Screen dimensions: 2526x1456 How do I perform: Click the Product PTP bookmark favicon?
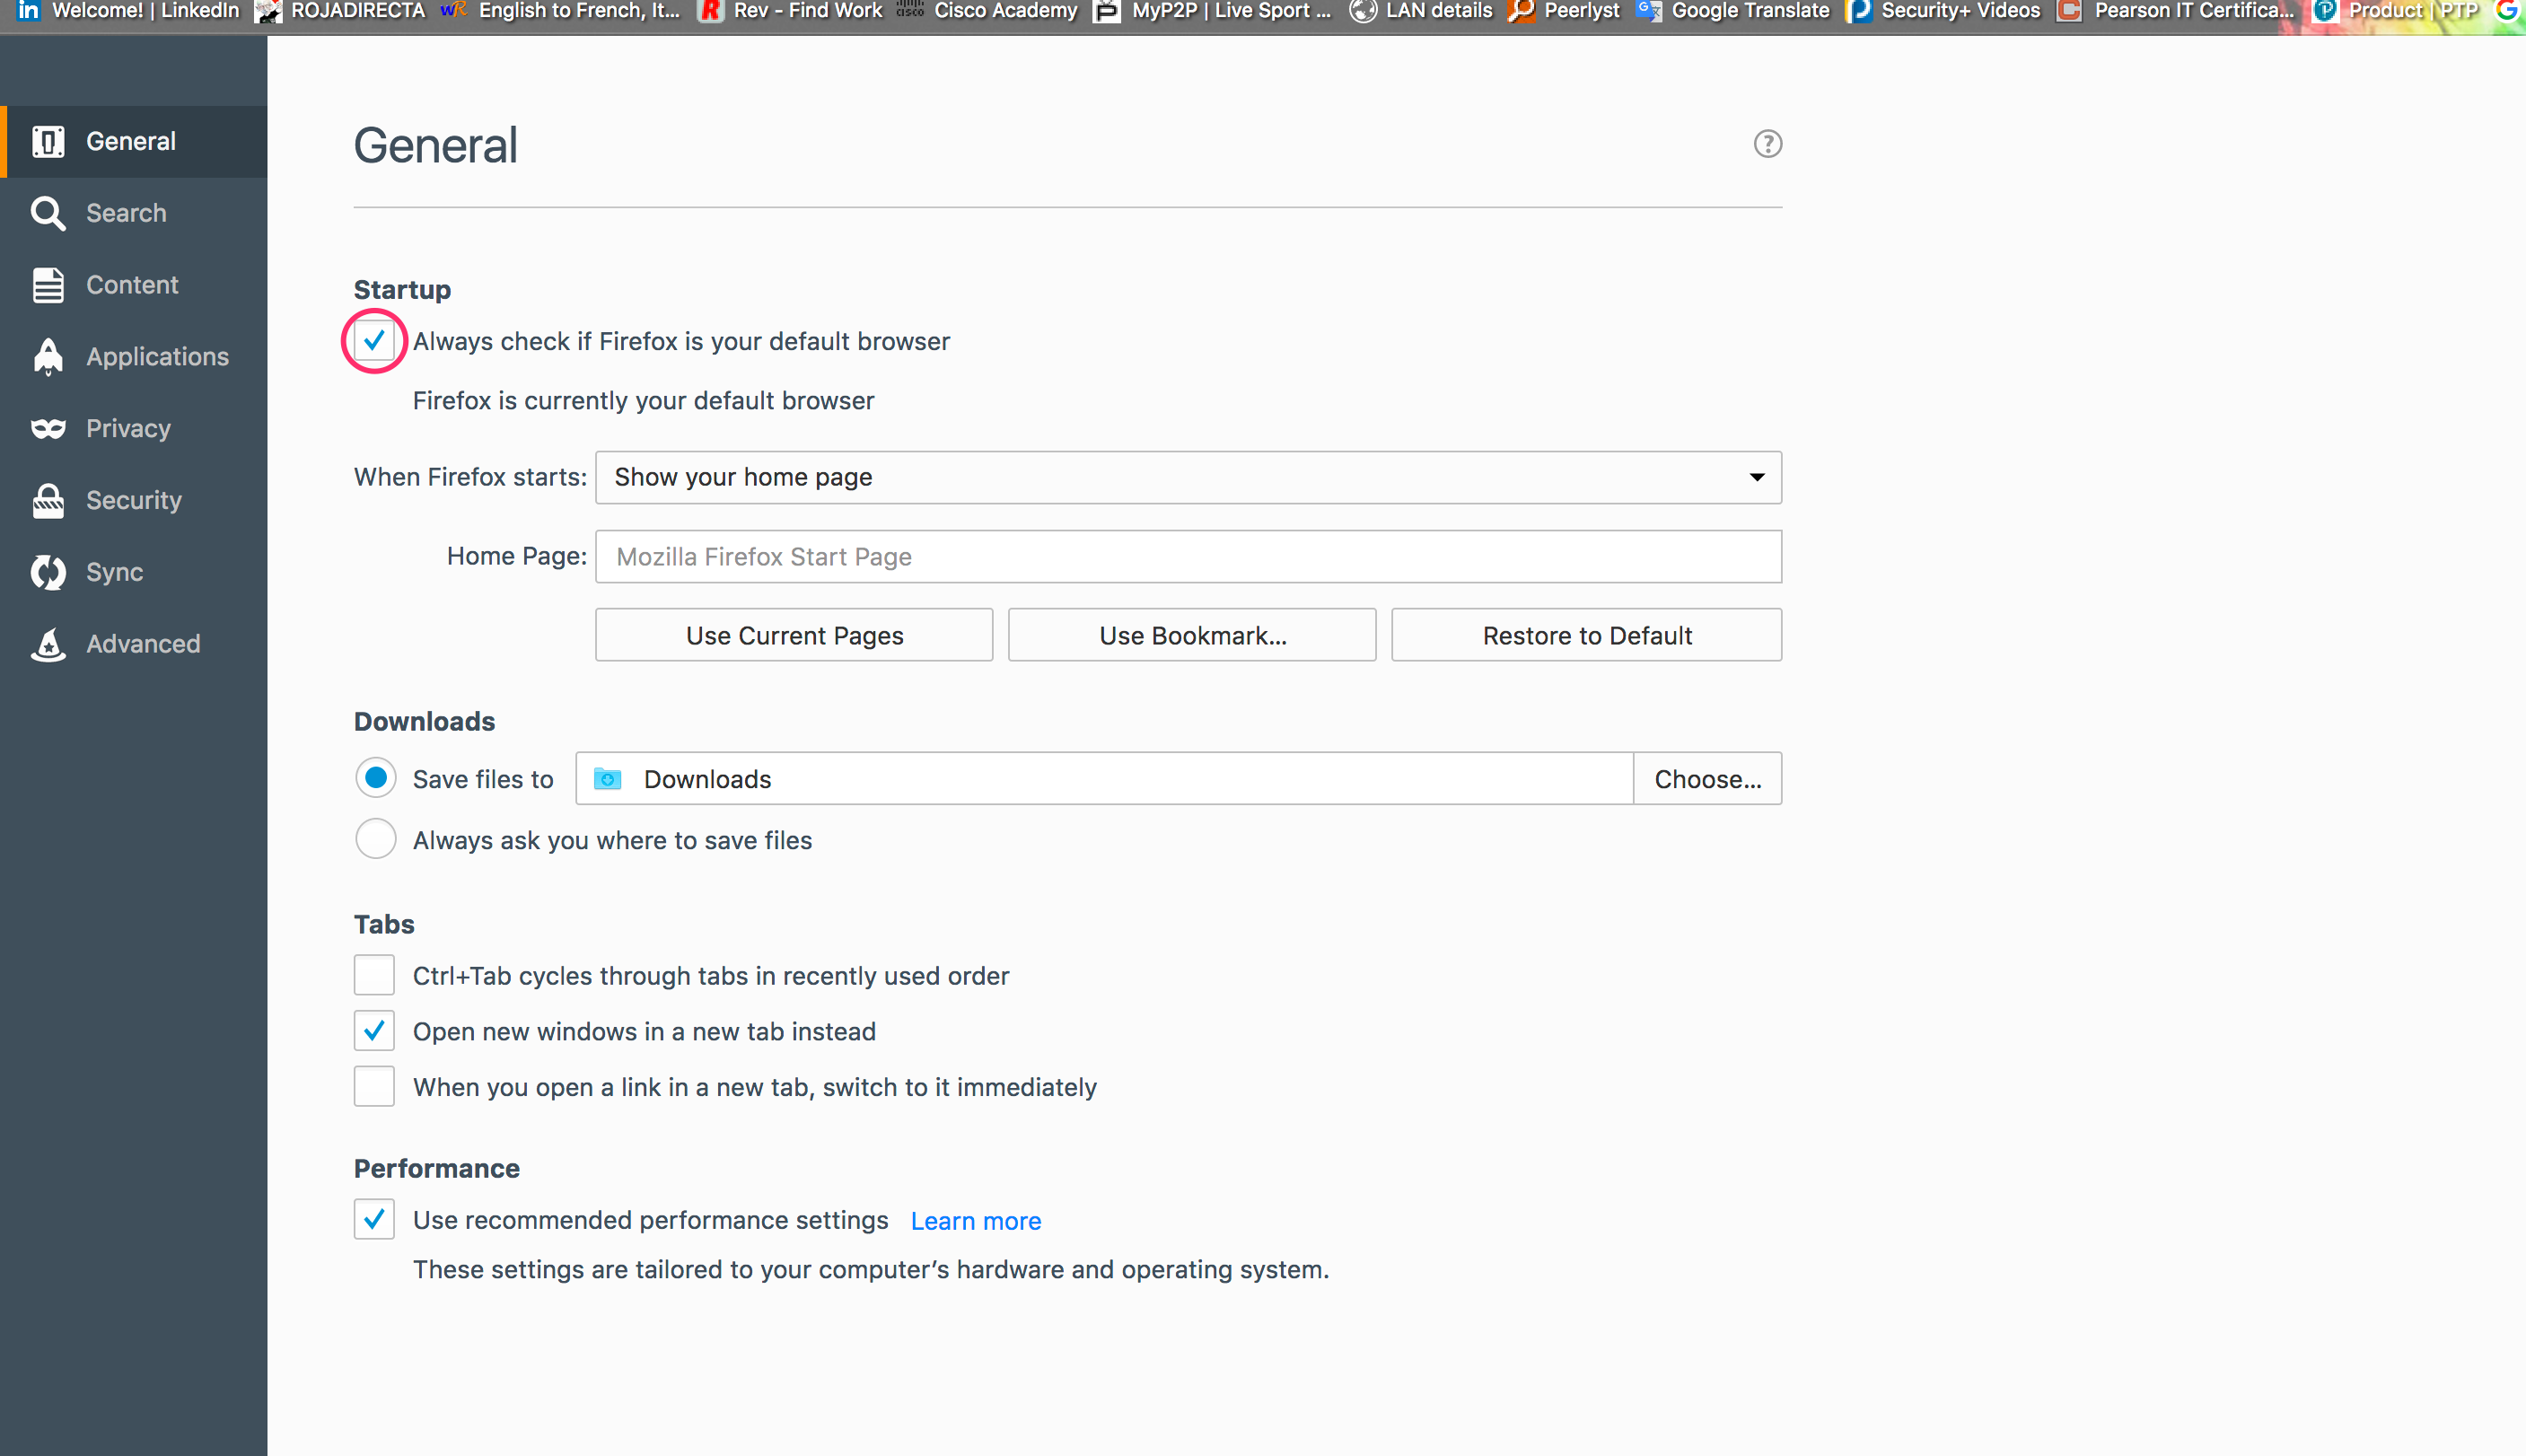[x=2325, y=11]
